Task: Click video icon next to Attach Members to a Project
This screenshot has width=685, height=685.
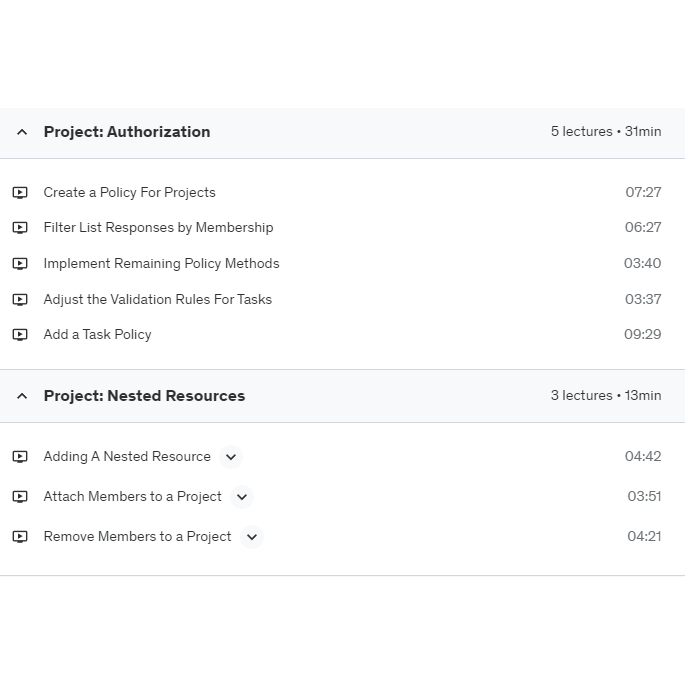Action: pos(20,497)
